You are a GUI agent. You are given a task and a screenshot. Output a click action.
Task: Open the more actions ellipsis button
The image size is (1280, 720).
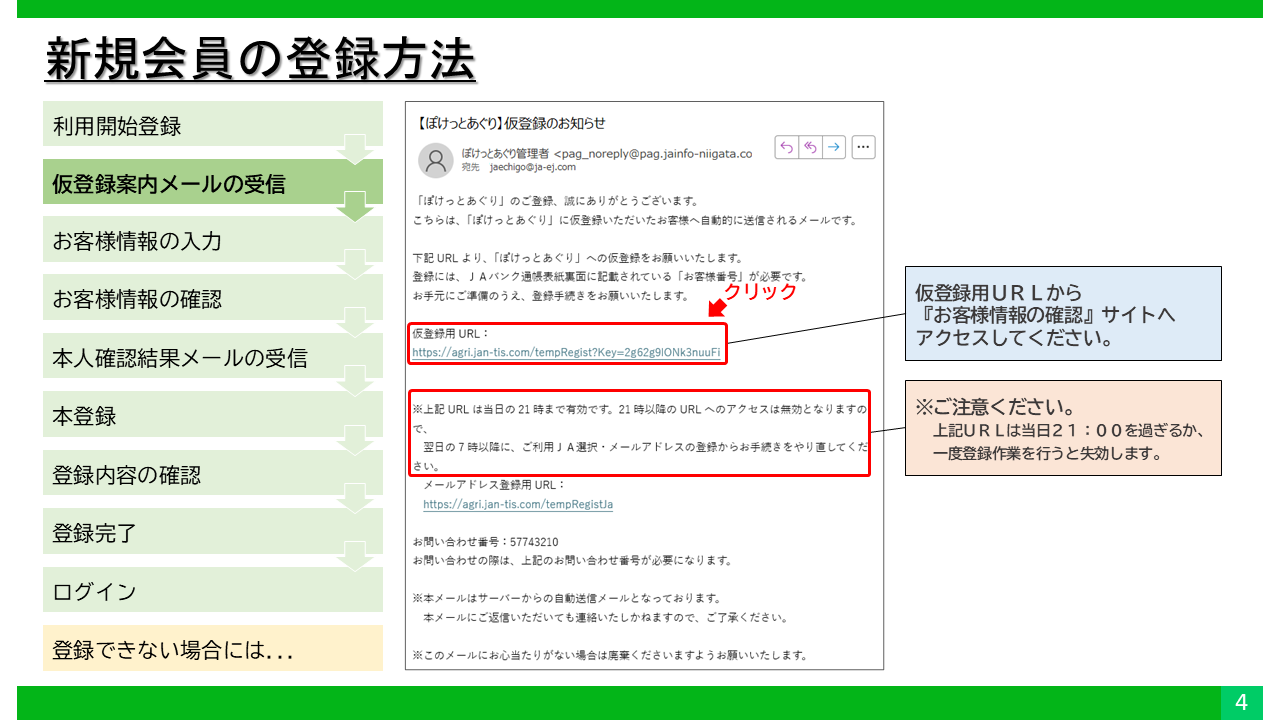click(x=864, y=147)
